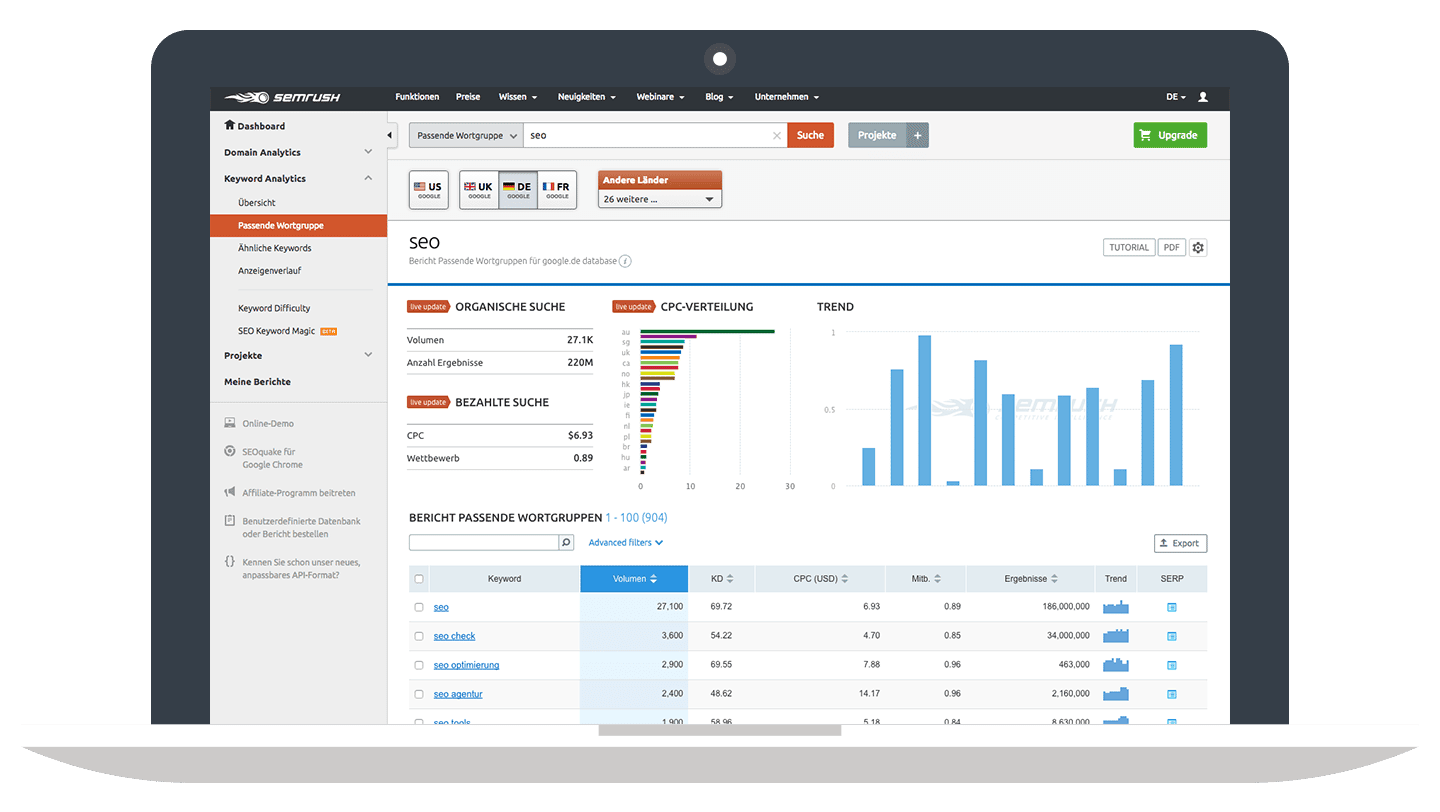Sort table by KD column
This screenshot has width=1440, height=812.
tap(722, 579)
